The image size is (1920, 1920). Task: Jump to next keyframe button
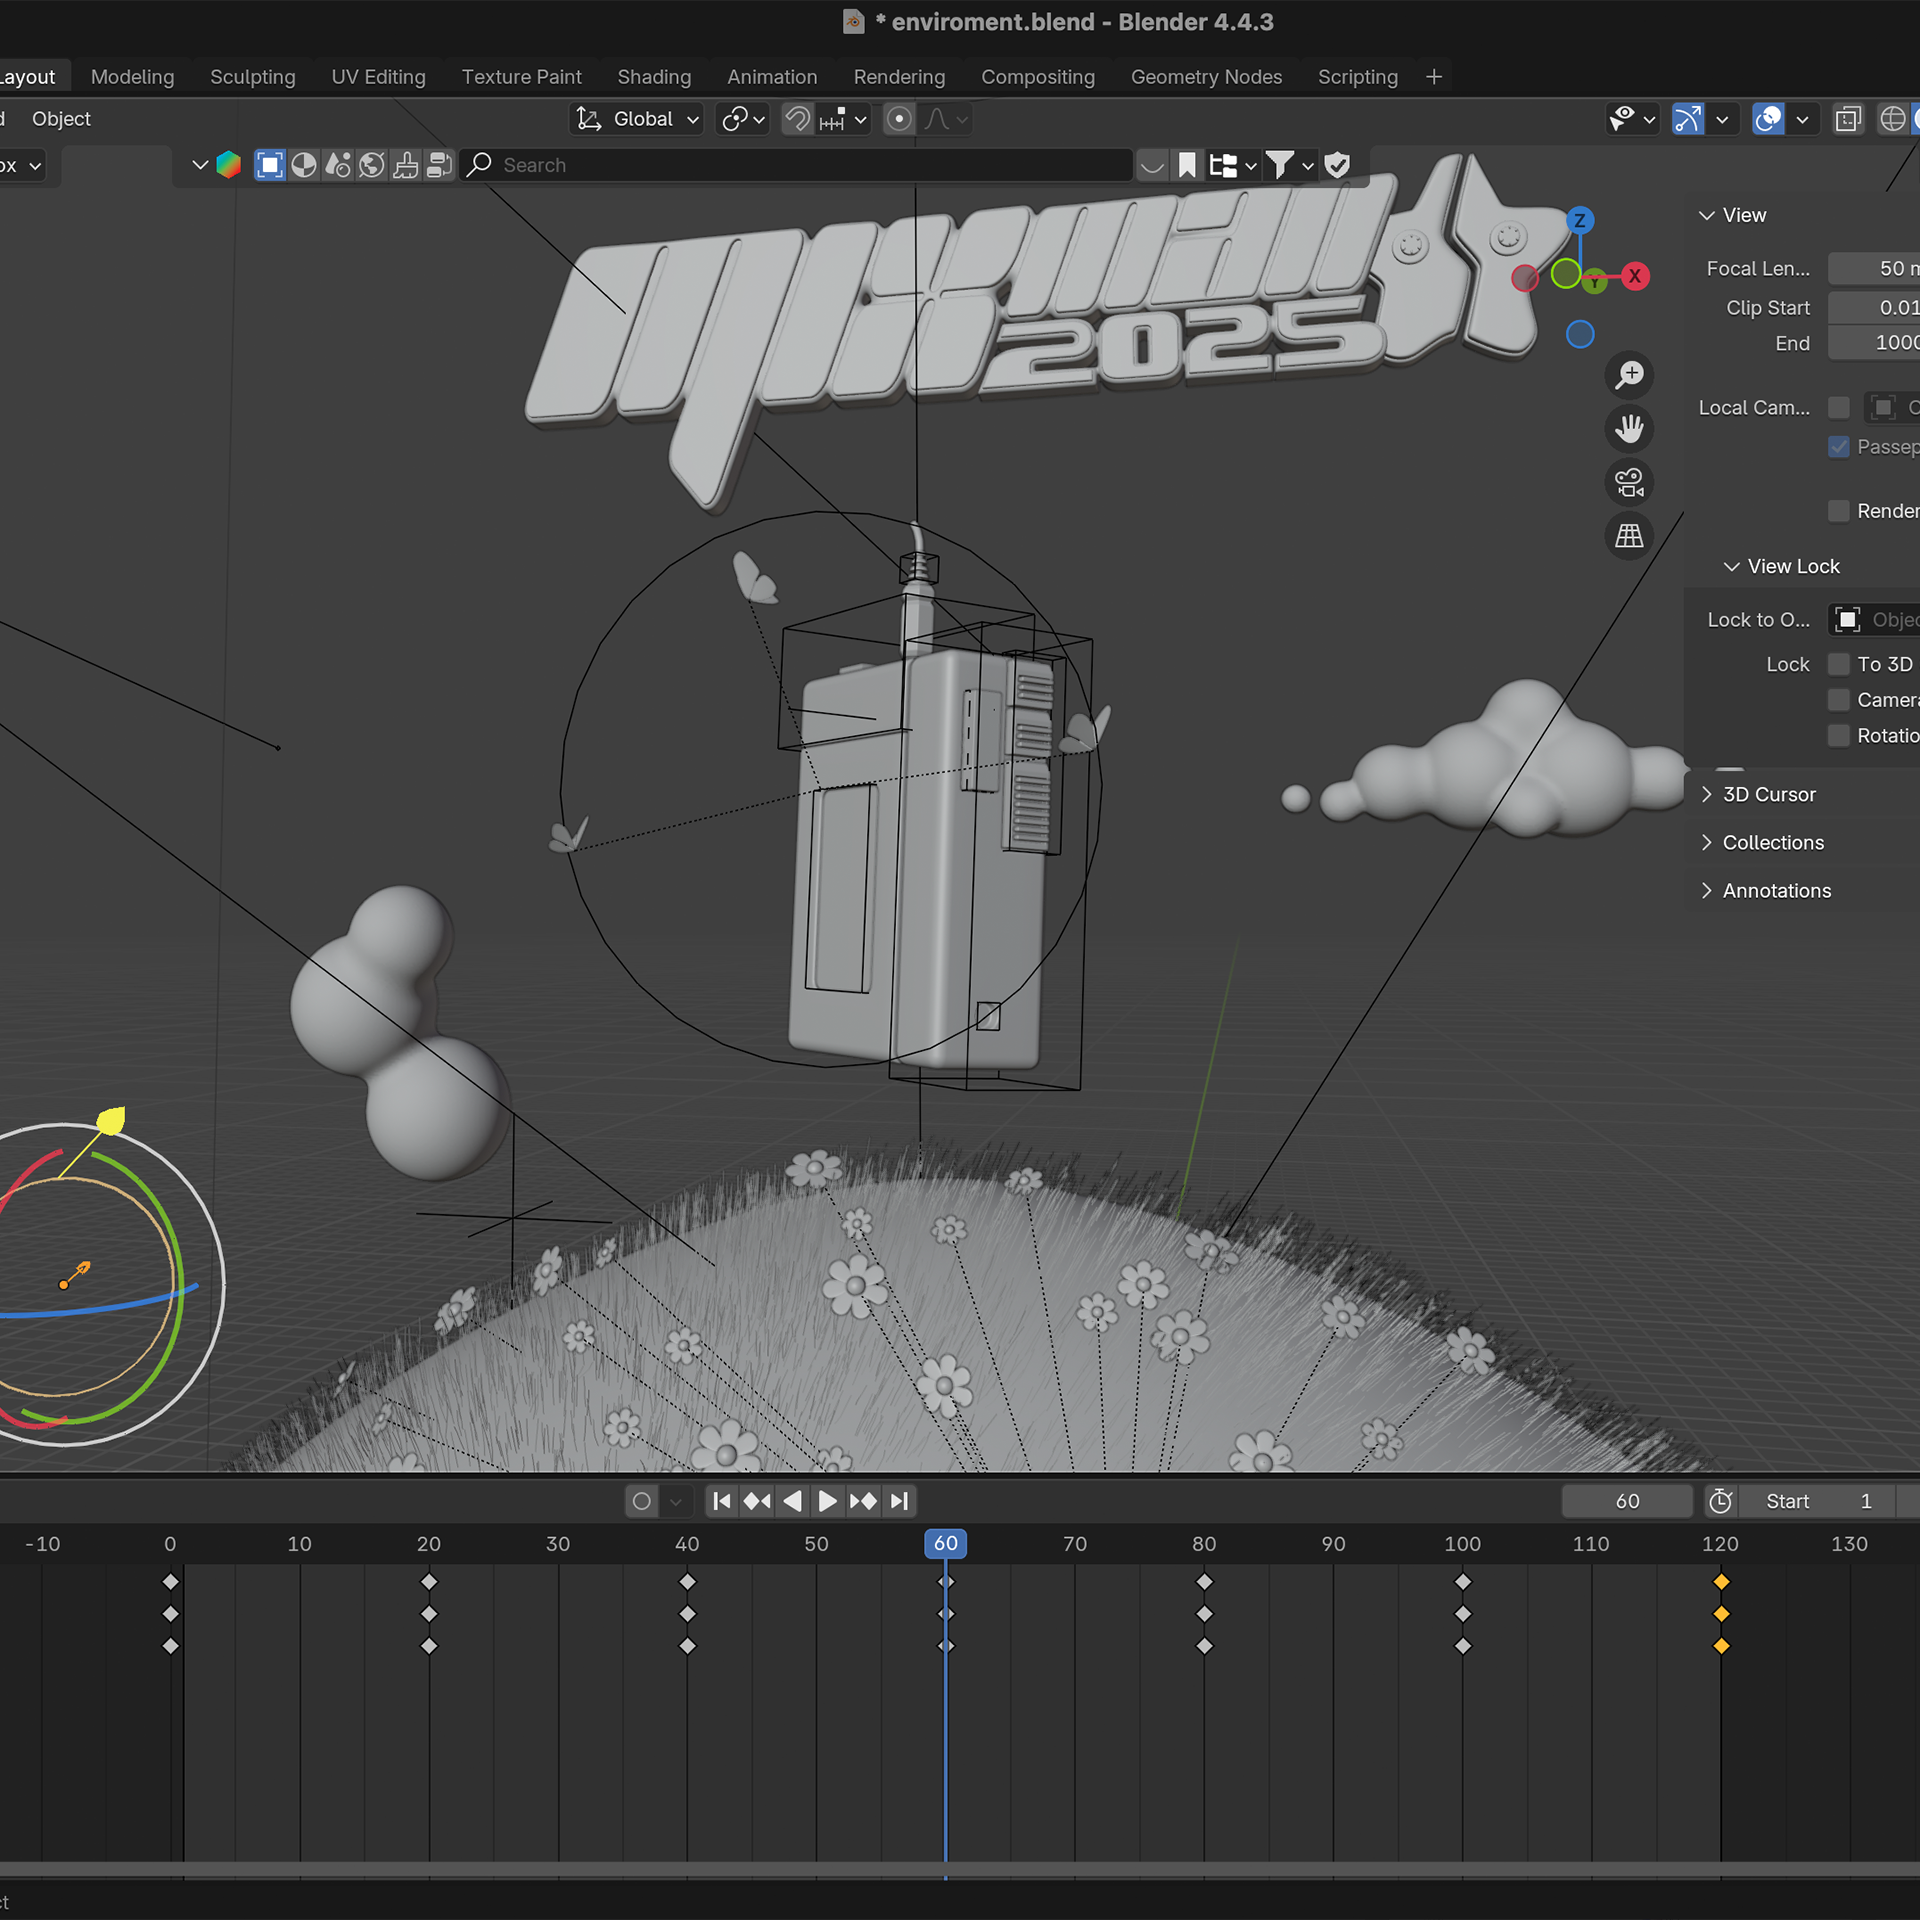coord(863,1501)
